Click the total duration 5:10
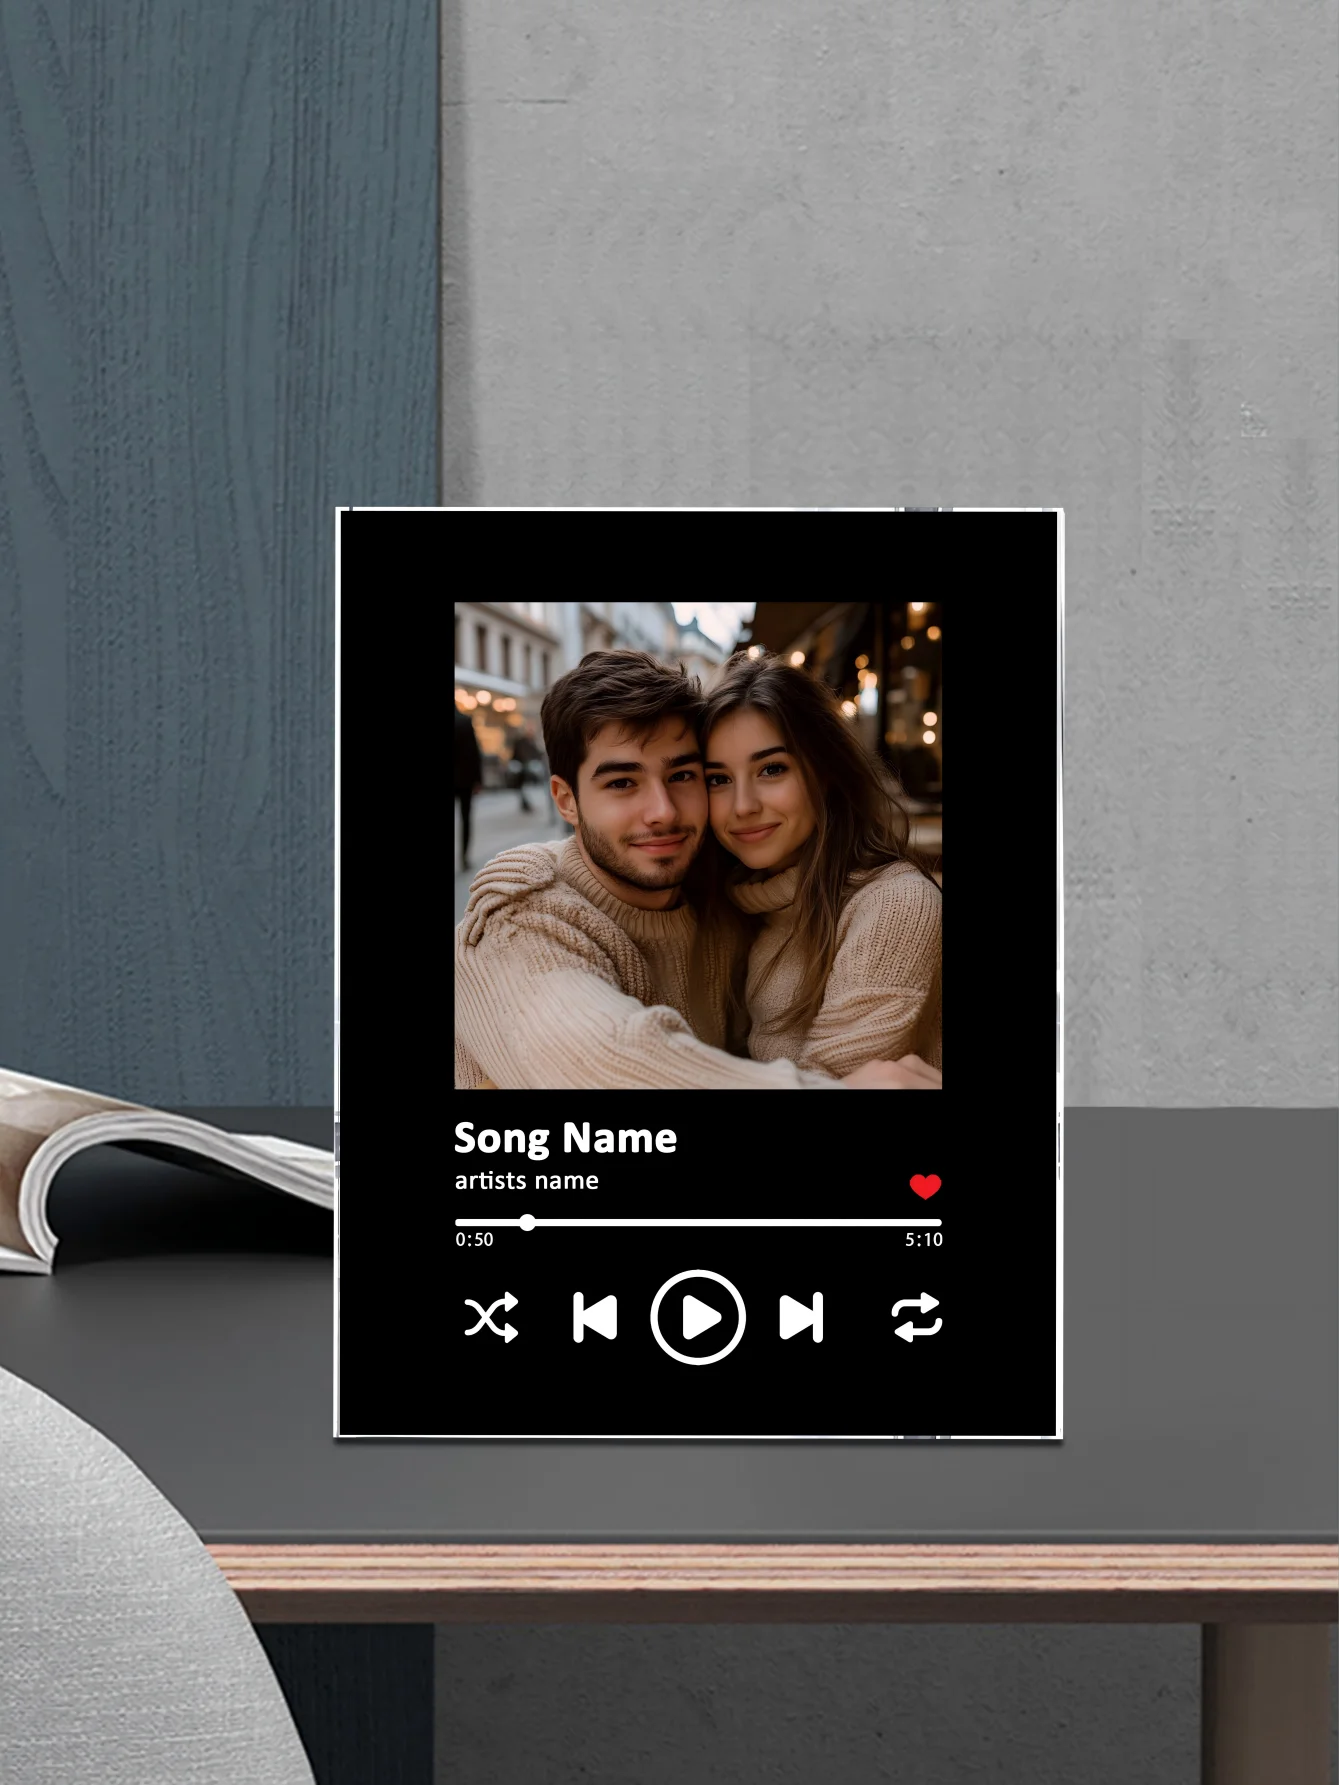The height and width of the screenshot is (1785, 1340). pyautogui.click(x=924, y=1240)
